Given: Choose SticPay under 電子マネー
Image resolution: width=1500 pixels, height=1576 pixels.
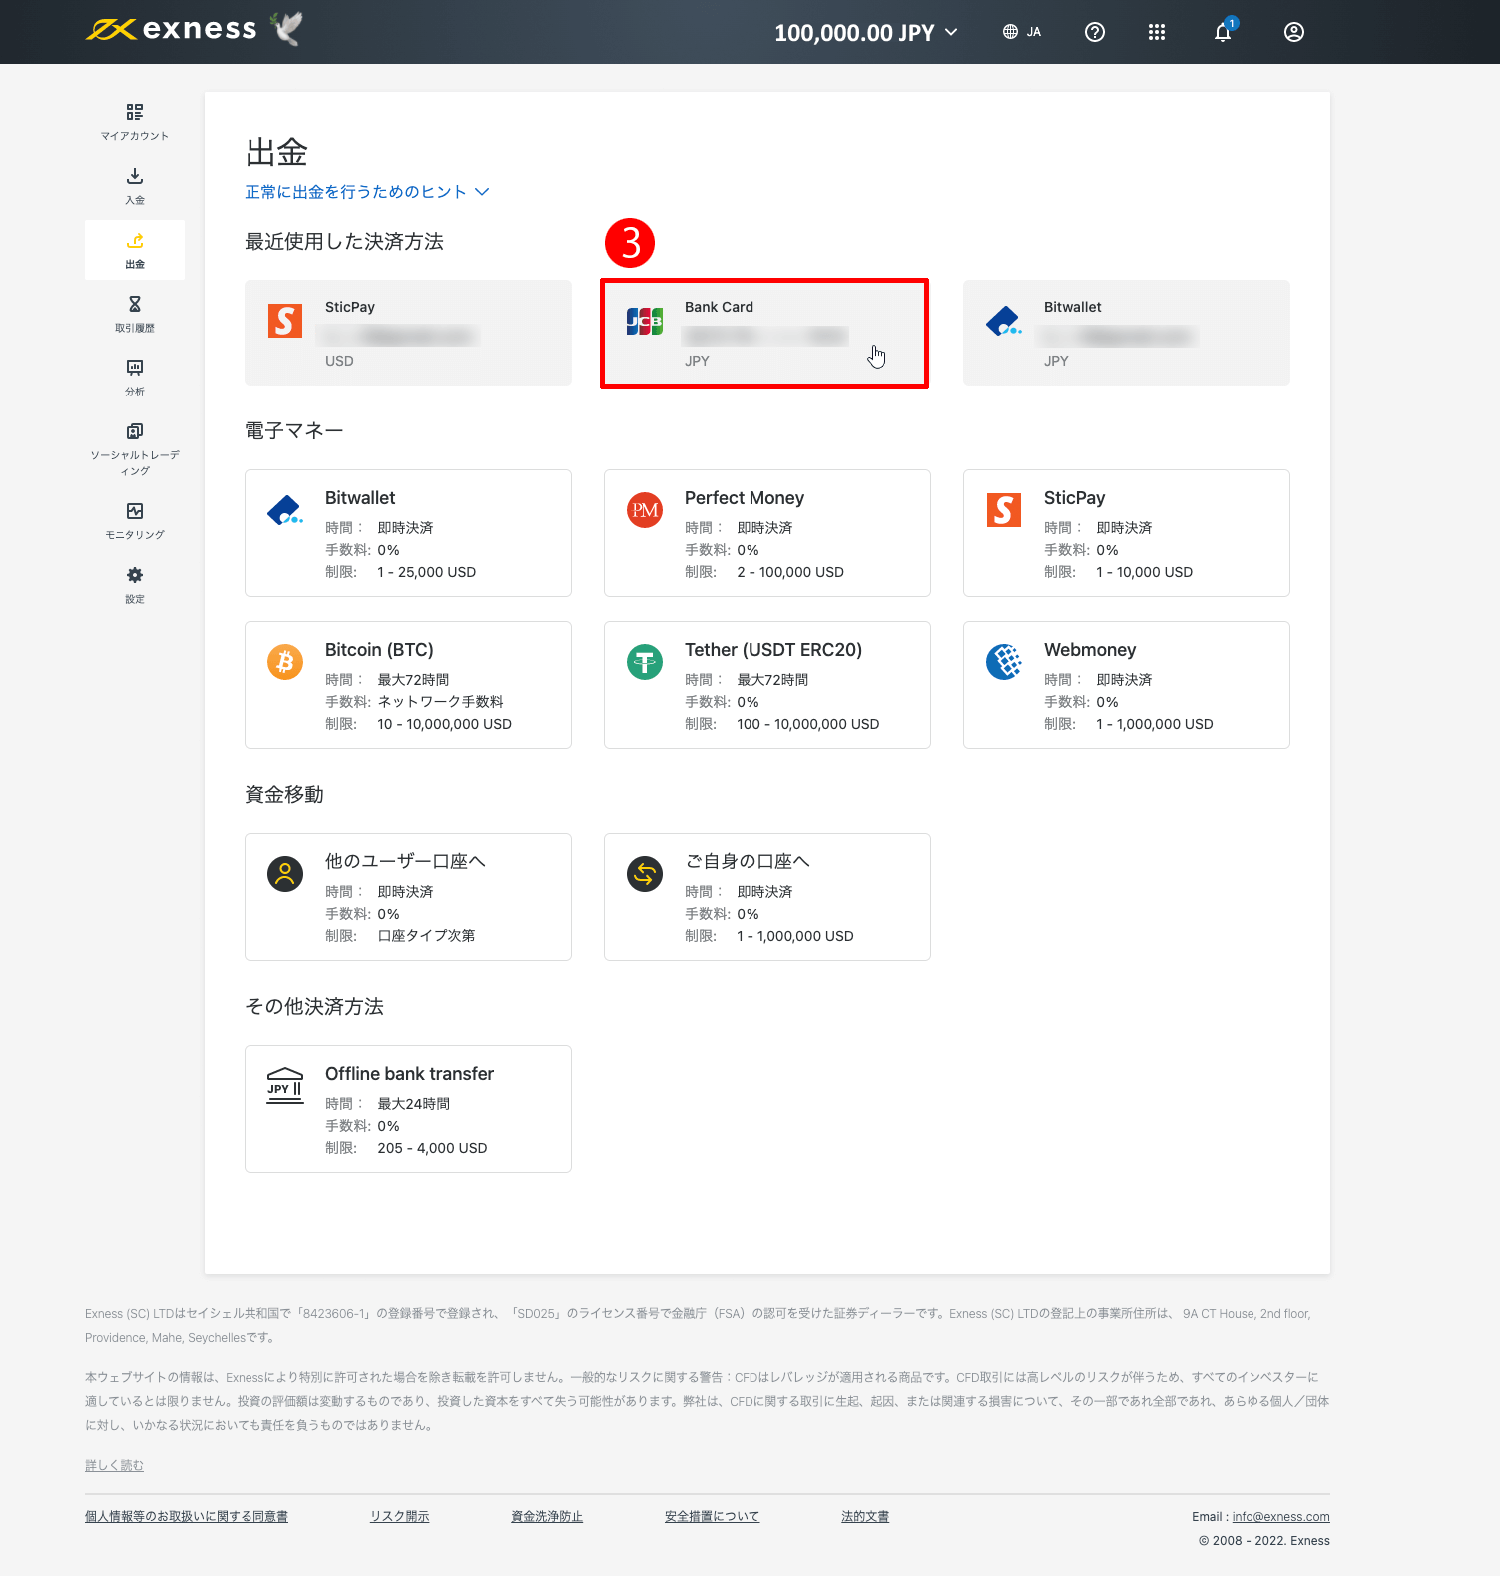Looking at the screenshot, I should pyautogui.click(x=1126, y=533).
